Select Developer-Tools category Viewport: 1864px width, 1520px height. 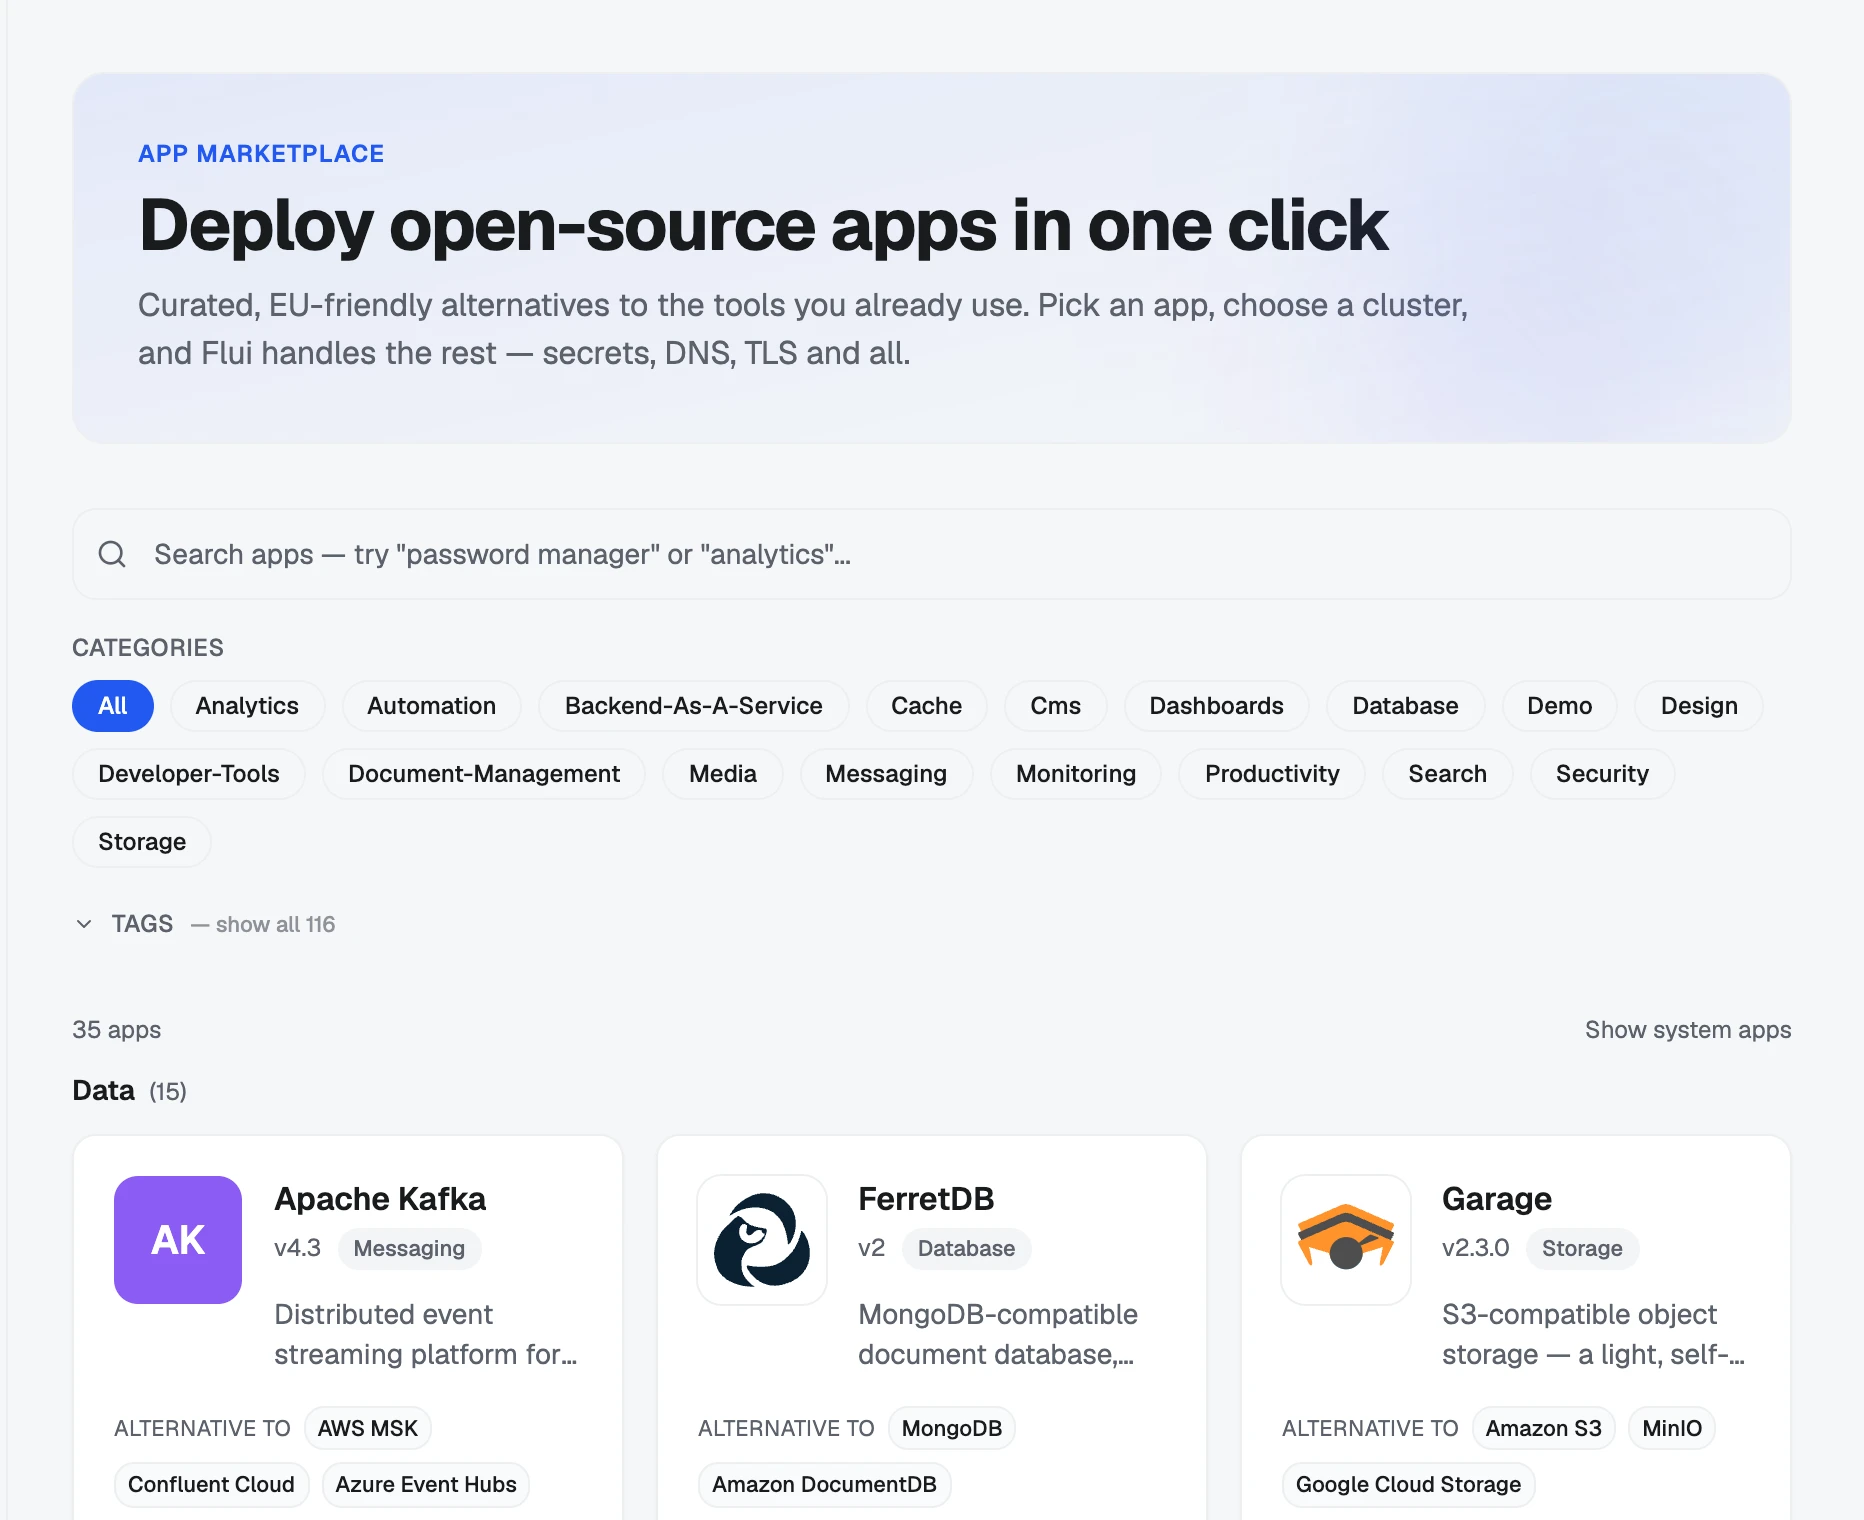coord(189,774)
